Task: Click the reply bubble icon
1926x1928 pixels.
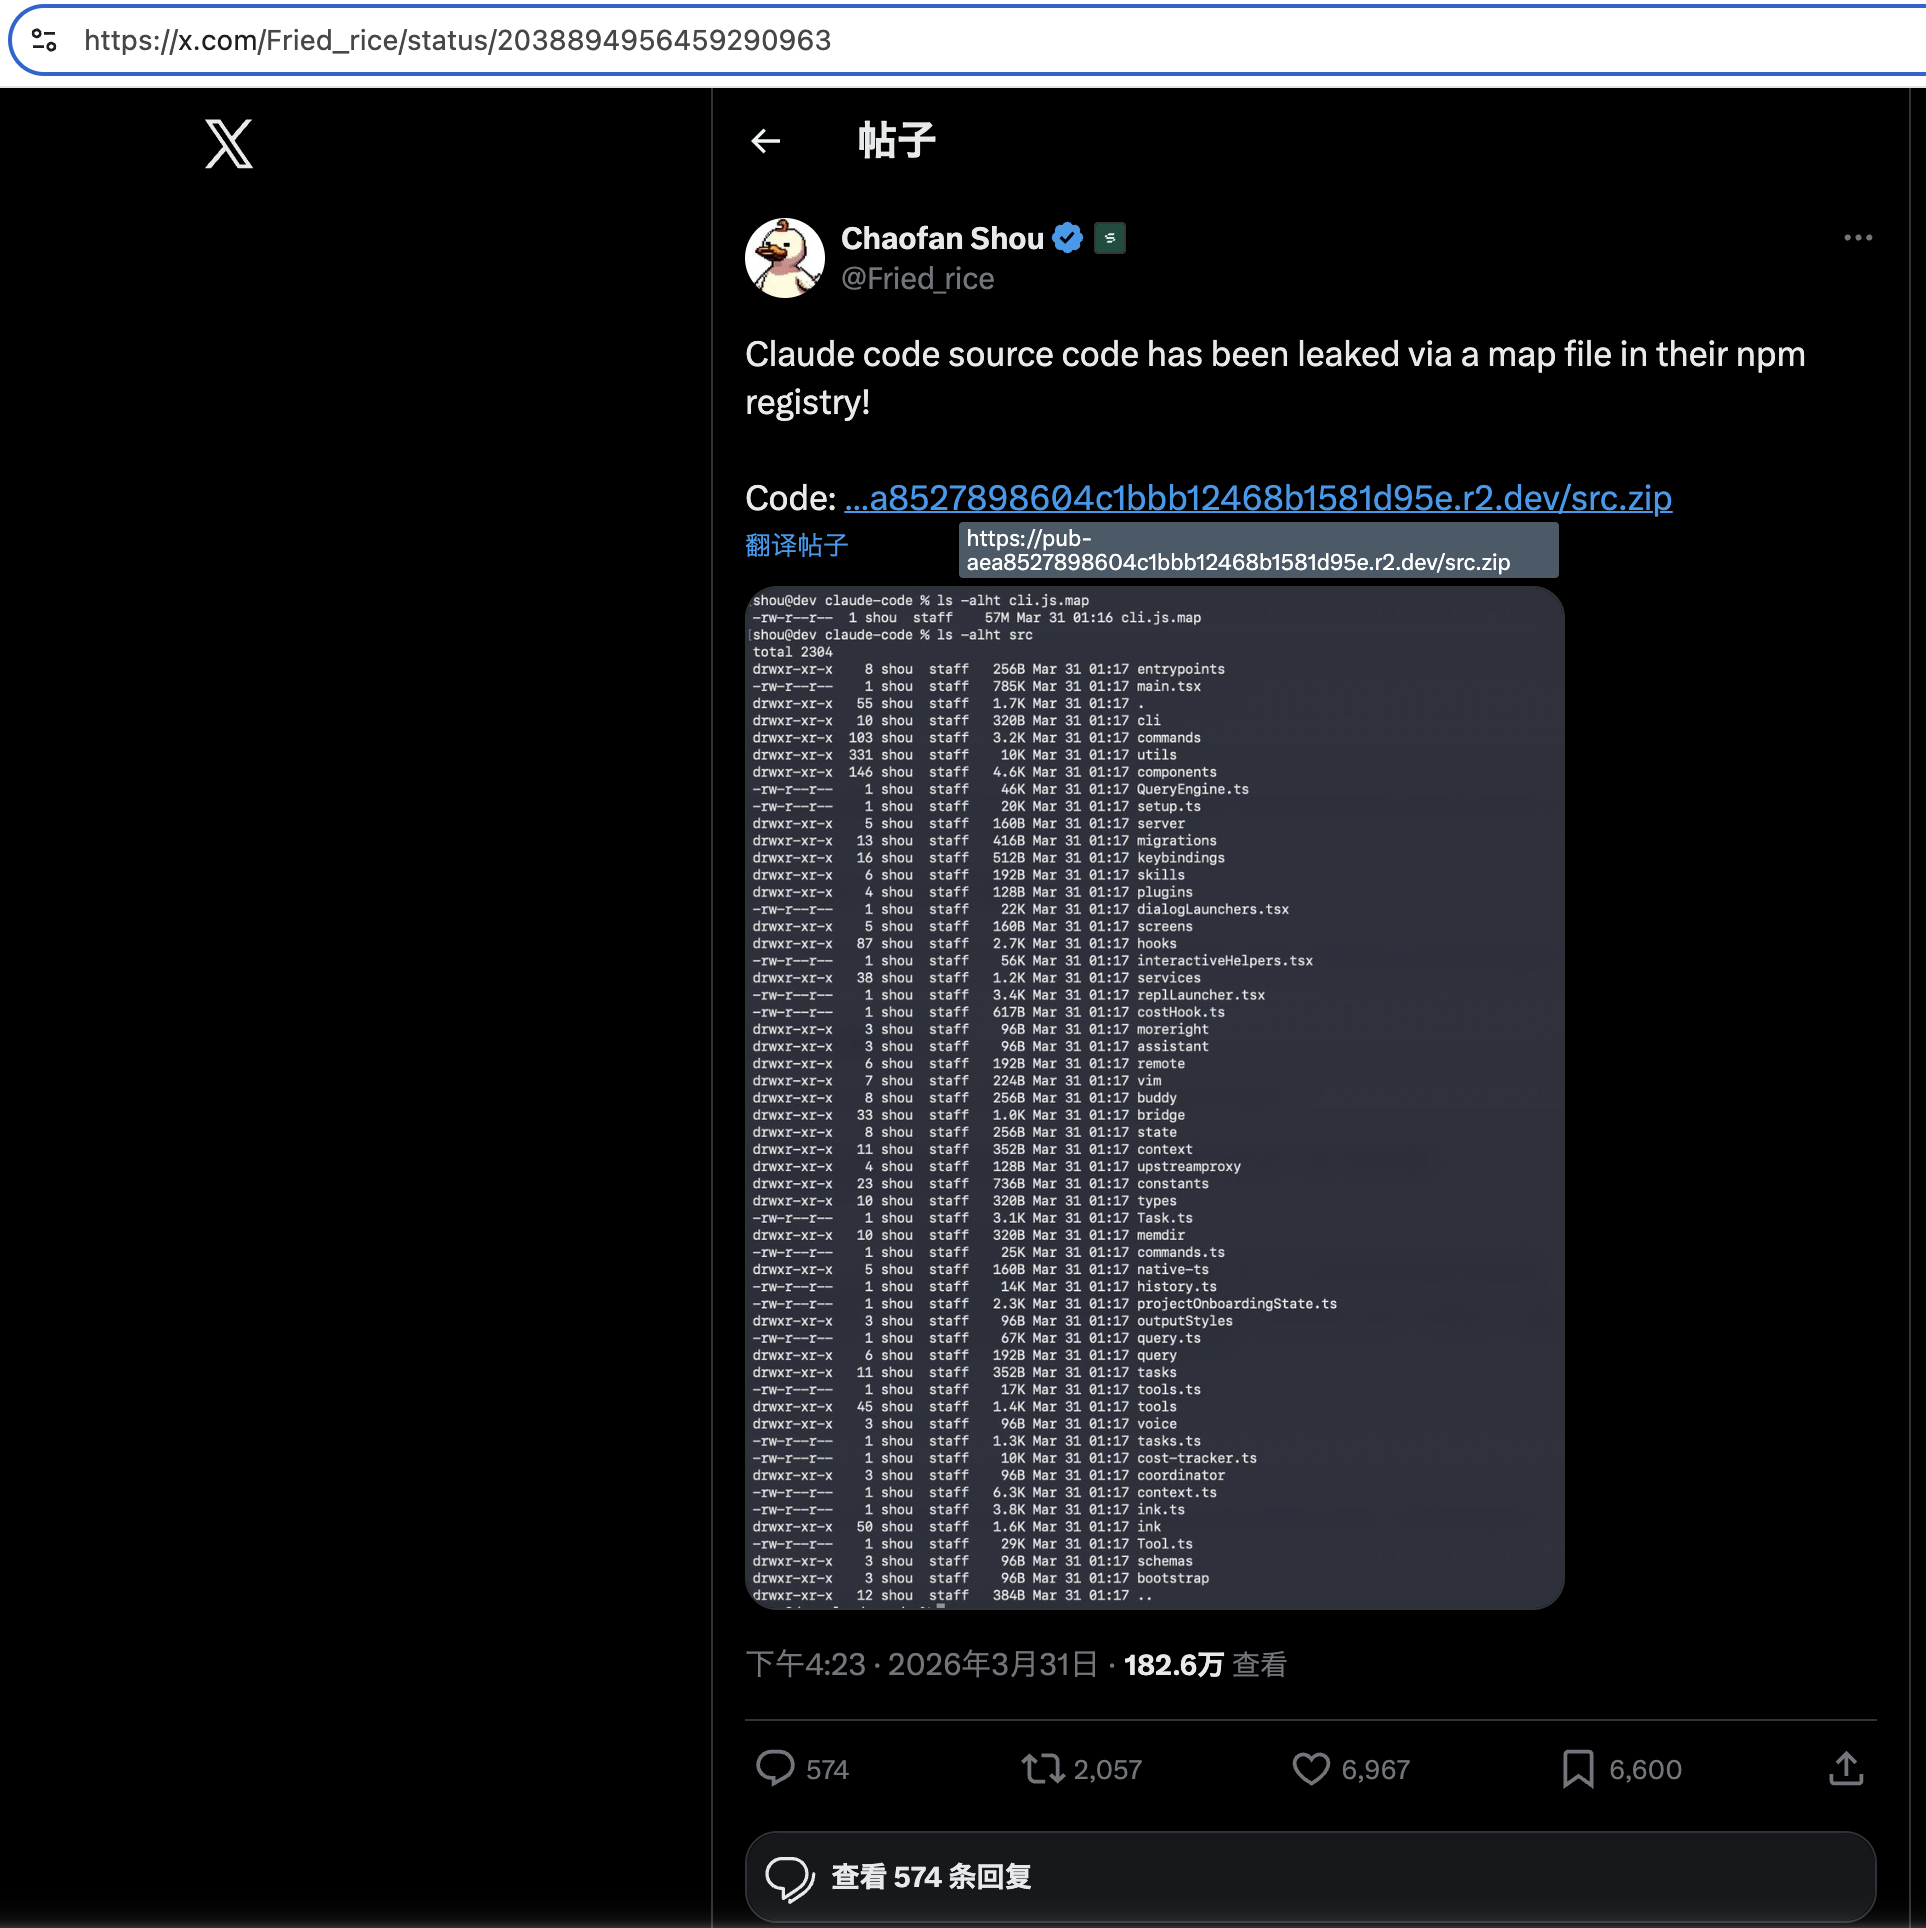Action: [x=775, y=1768]
